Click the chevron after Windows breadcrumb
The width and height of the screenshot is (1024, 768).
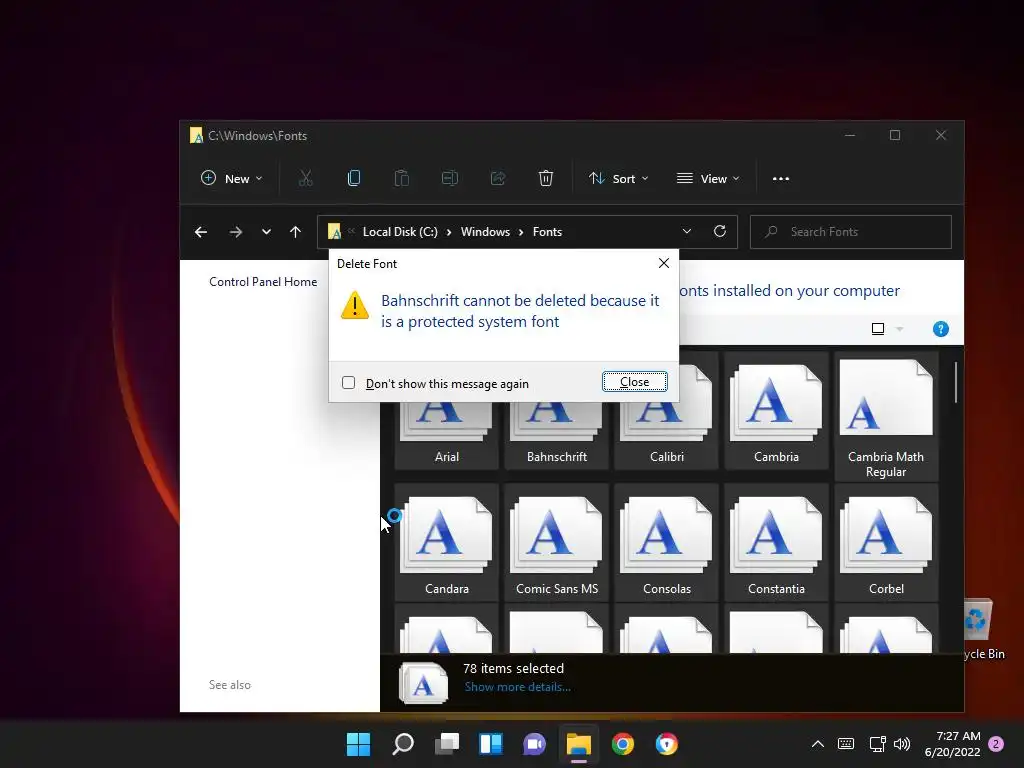[521, 232]
